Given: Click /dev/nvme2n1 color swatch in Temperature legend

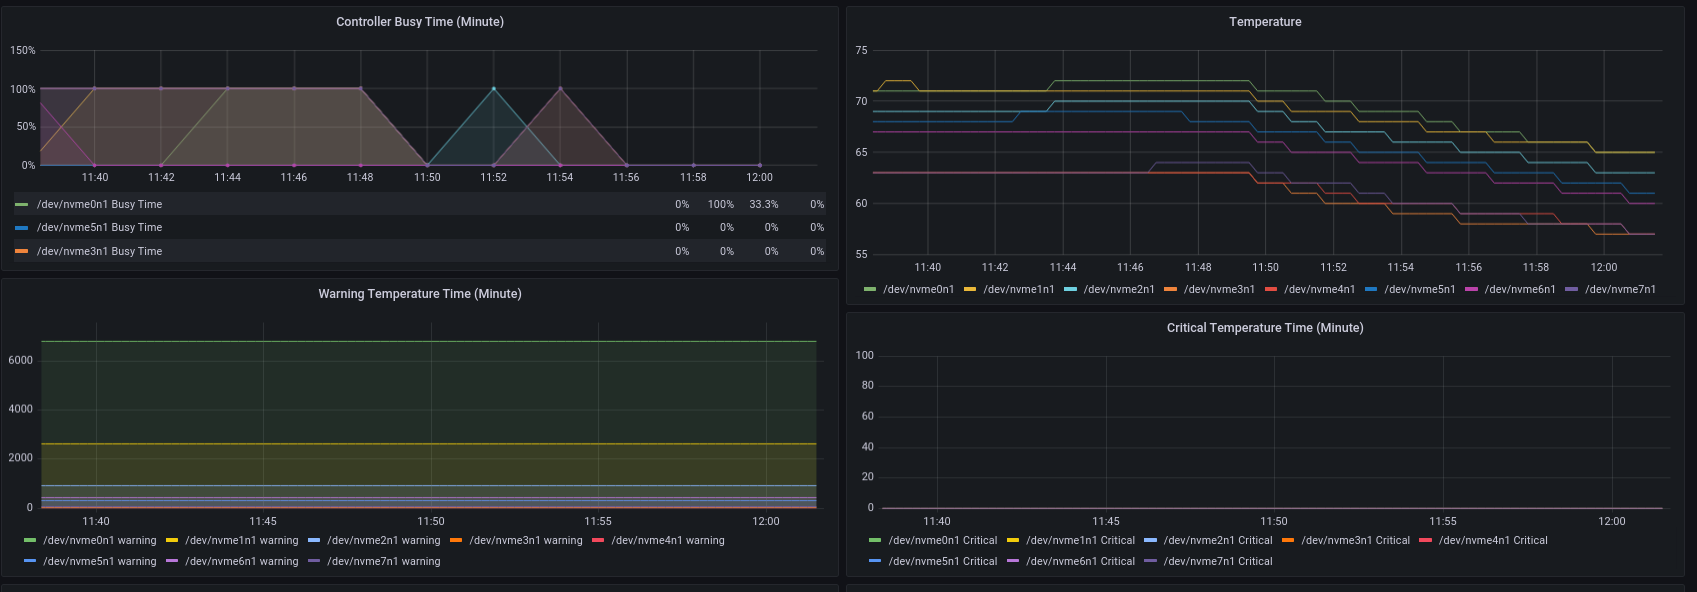Looking at the screenshot, I should 1071,290.
